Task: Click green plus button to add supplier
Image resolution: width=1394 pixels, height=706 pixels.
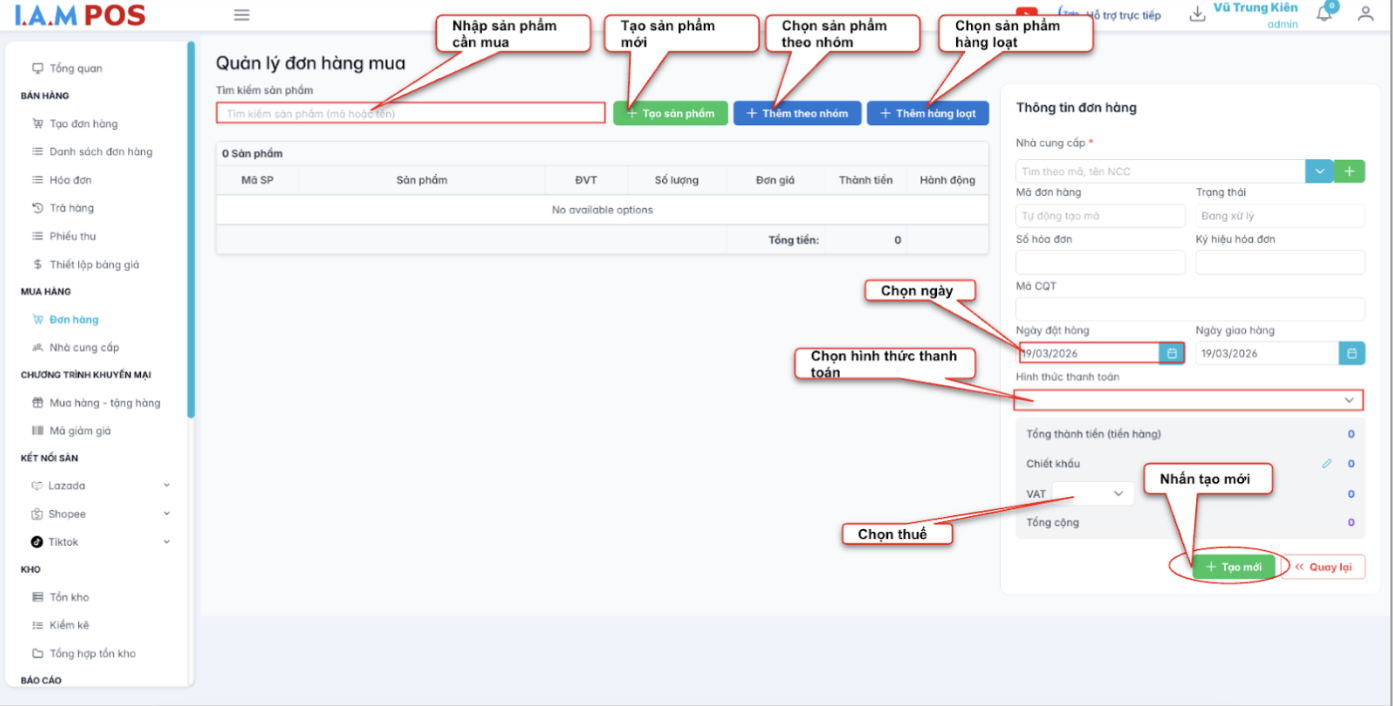Action: [1349, 172]
